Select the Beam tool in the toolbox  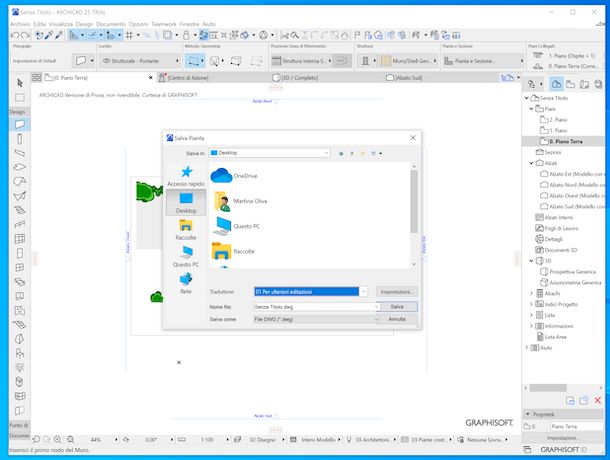(20, 153)
